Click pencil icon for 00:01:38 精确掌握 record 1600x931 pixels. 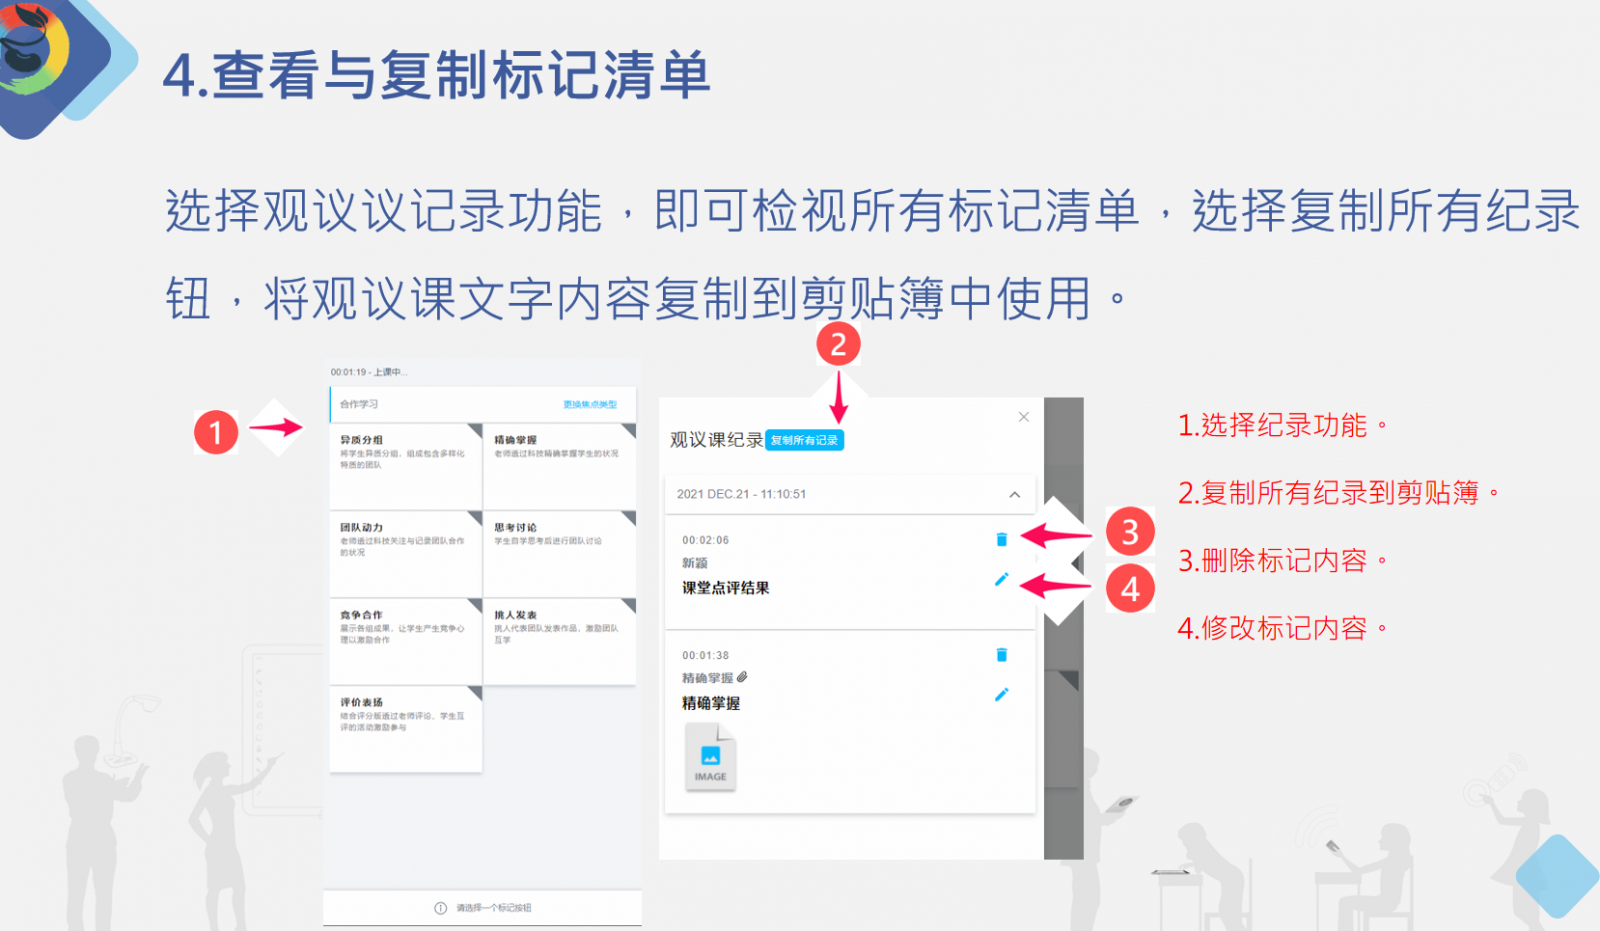pyautogui.click(x=1001, y=694)
